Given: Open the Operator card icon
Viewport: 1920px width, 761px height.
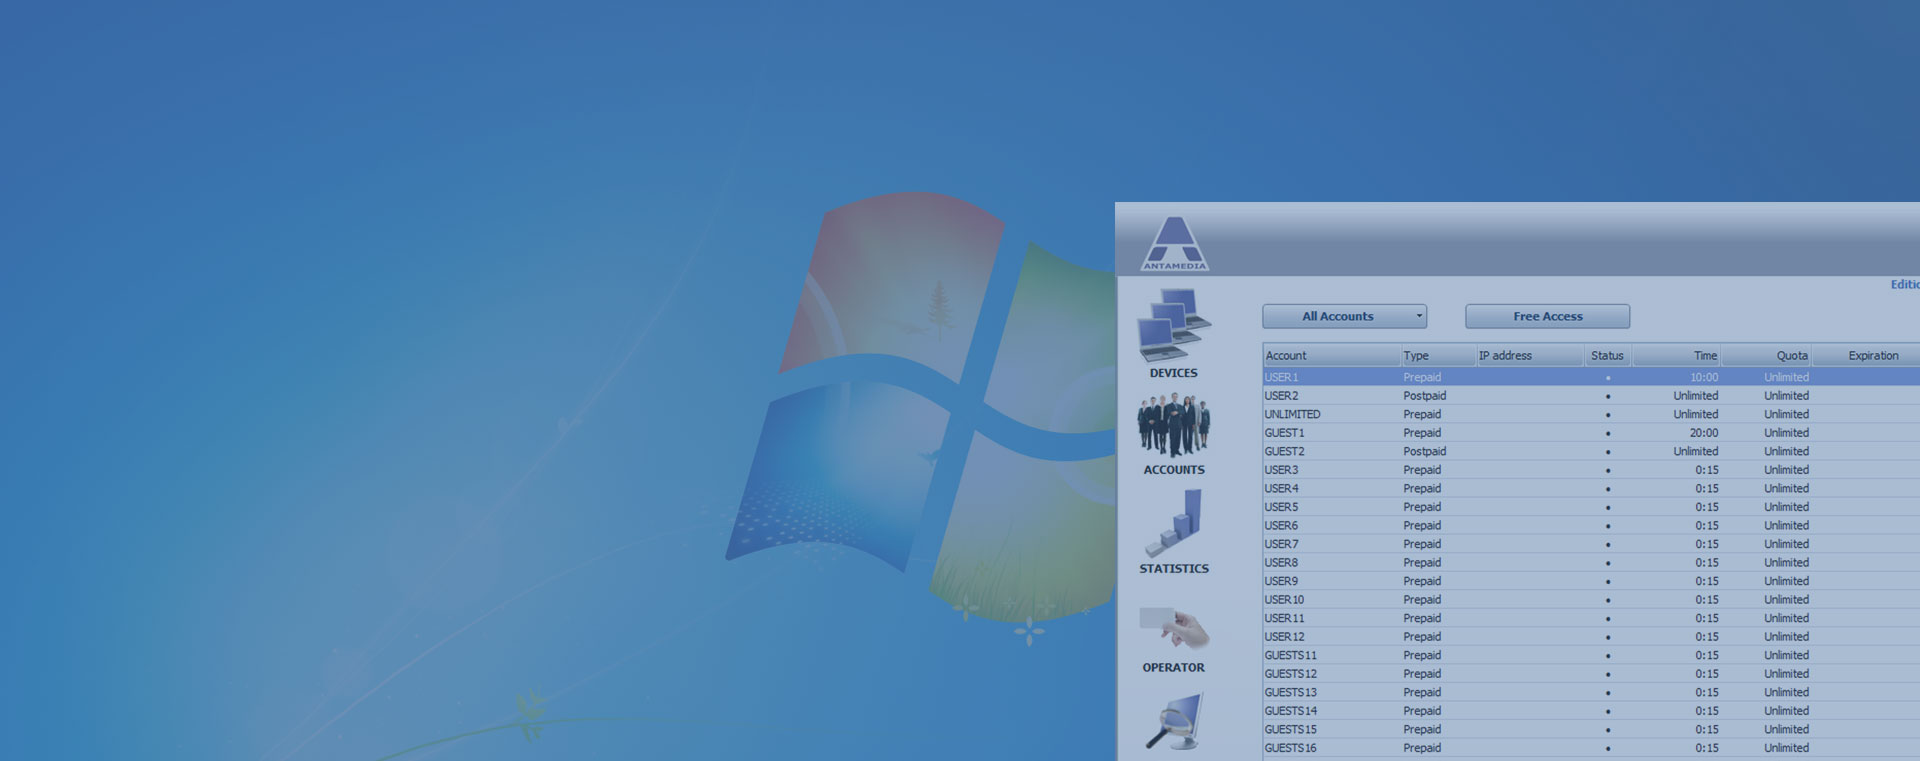Looking at the screenshot, I should pos(1173,629).
